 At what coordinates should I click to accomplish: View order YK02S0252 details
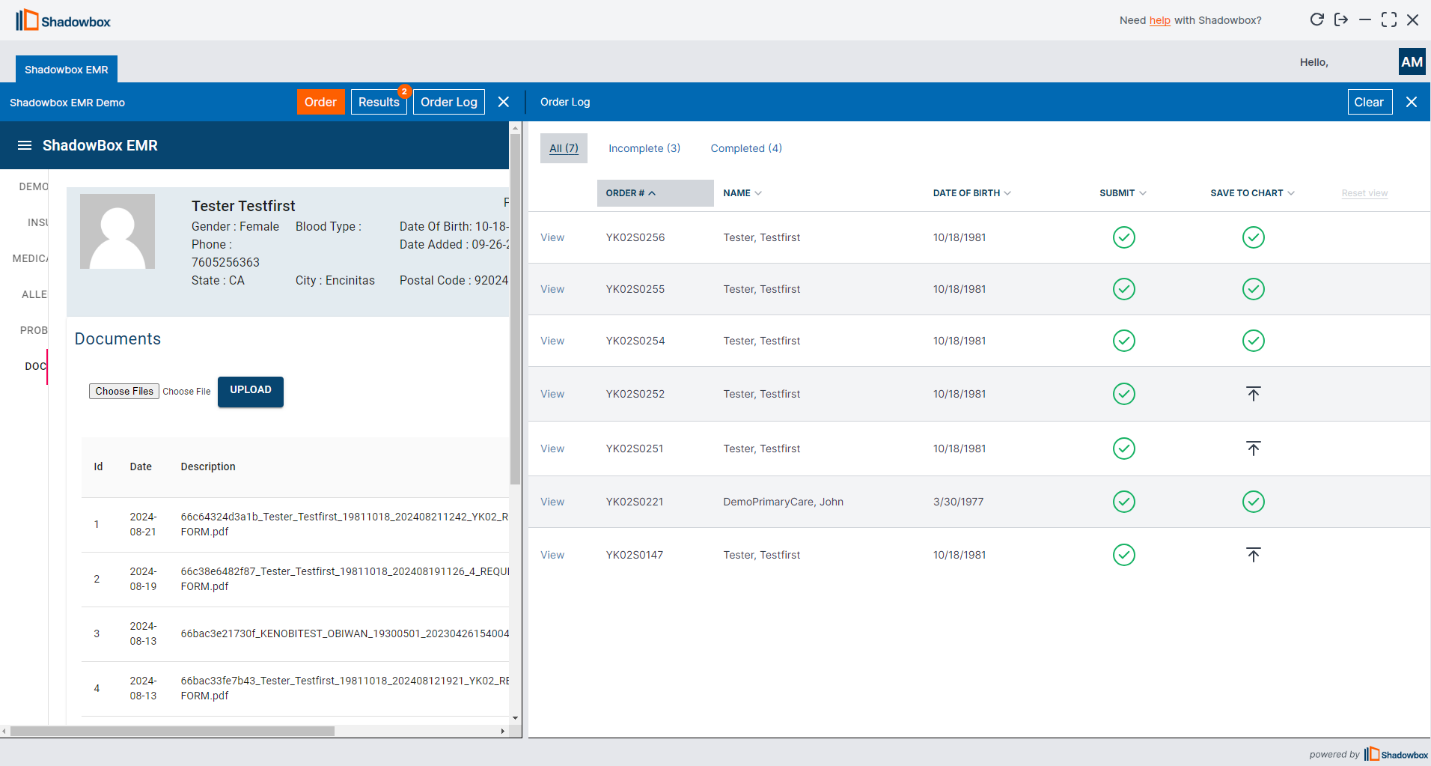[x=552, y=394]
